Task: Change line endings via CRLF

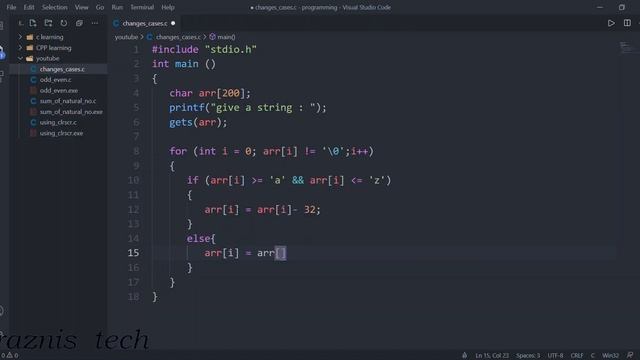Action: click(x=577, y=356)
